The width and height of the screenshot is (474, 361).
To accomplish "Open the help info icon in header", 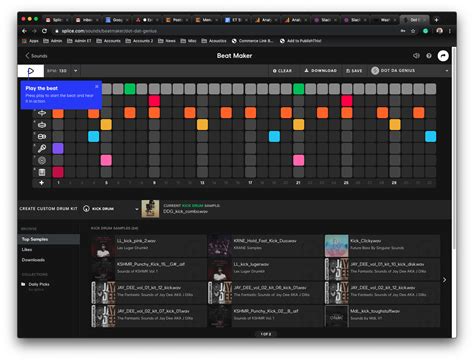I will pos(429,56).
